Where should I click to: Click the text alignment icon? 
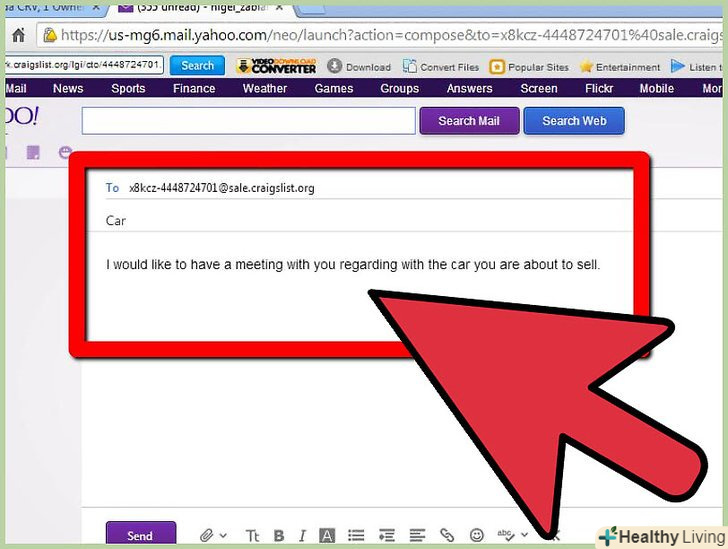[x=417, y=536]
